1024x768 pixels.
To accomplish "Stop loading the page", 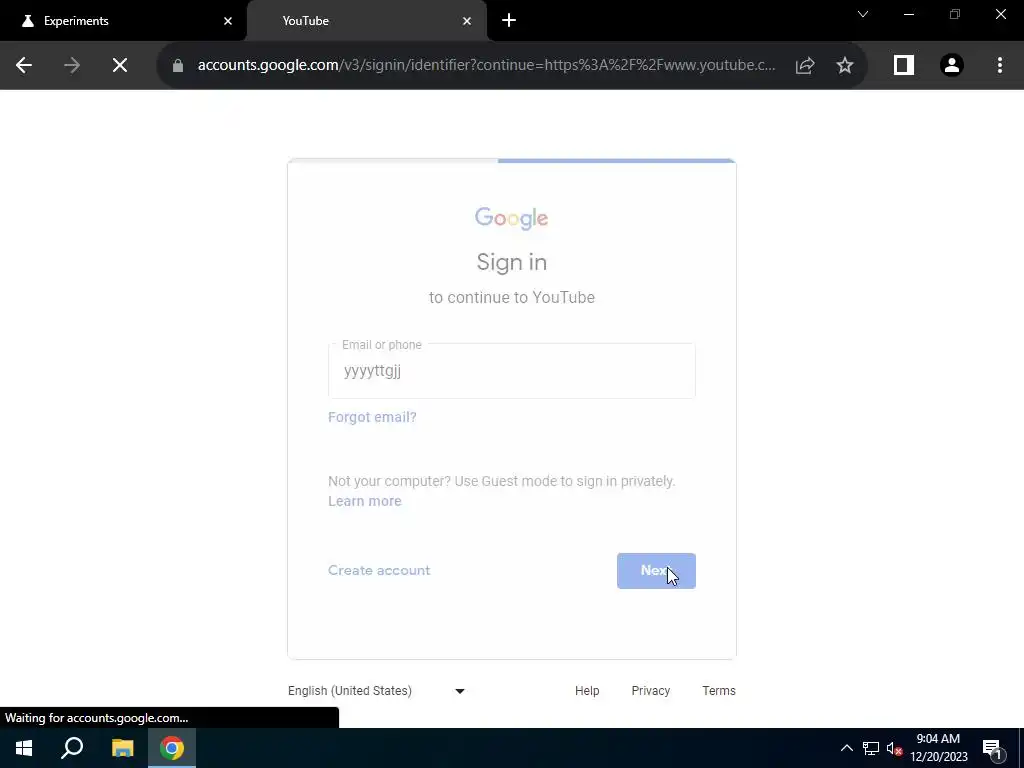I will tap(120, 65).
